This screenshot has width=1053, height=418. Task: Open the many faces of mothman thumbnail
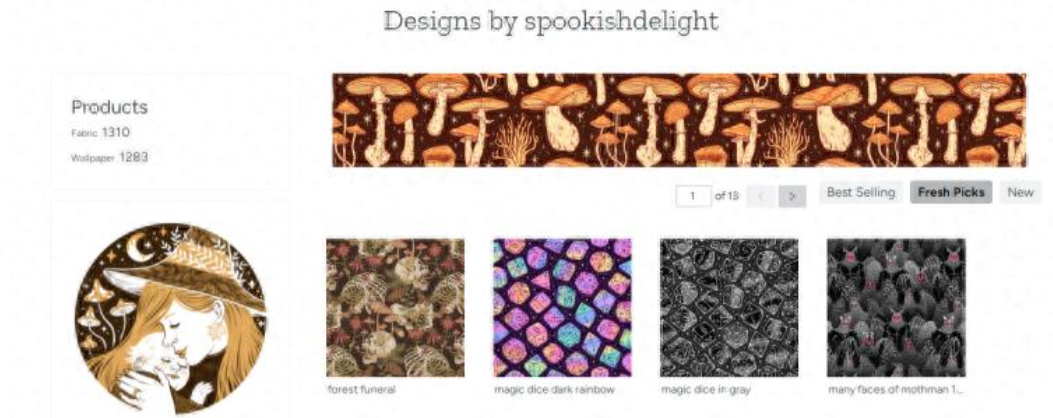pos(896,308)
